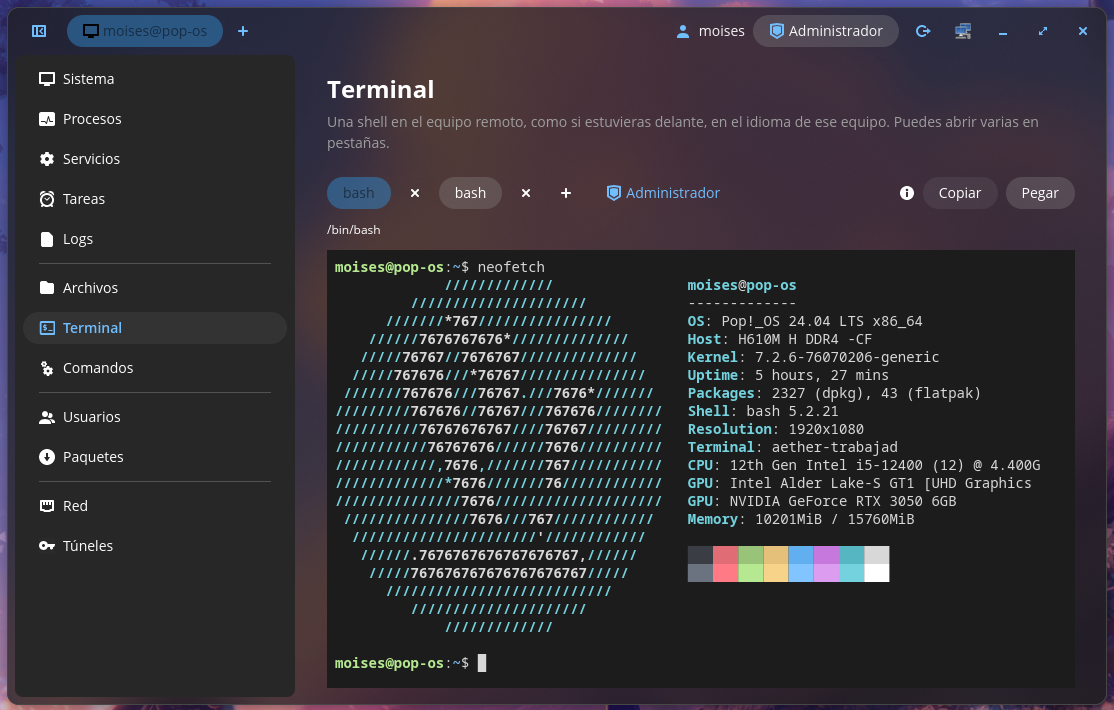The width and height of the screenshot is (1114, 710).
Task: Click the moises user profile icon
Action: pos(683,31)
